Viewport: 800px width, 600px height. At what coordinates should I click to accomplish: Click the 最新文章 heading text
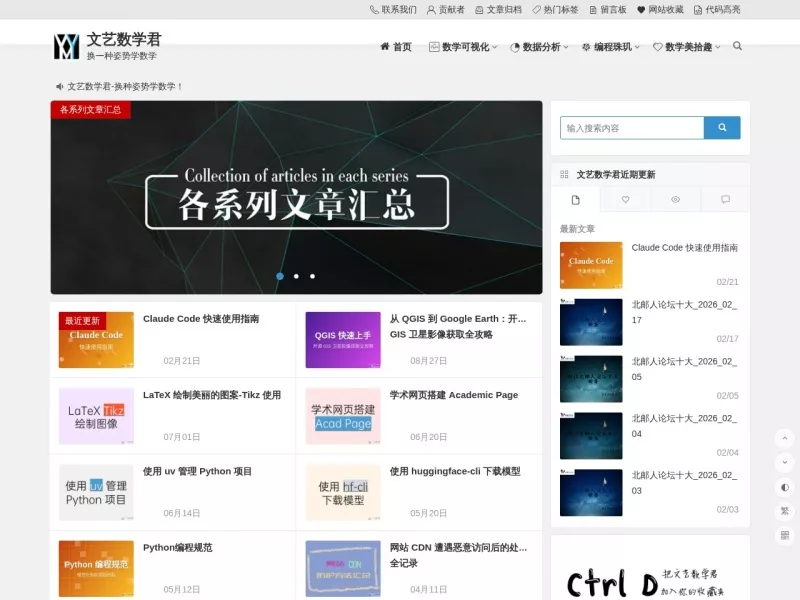coord(577,229)
